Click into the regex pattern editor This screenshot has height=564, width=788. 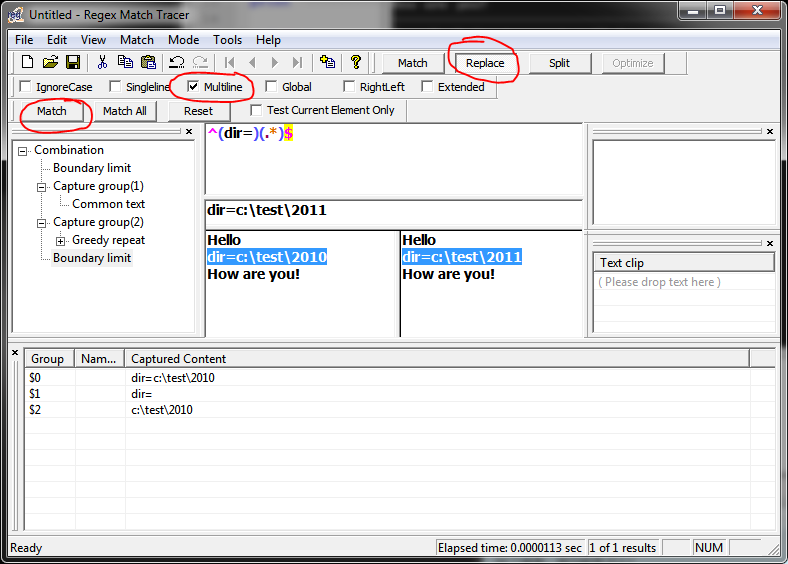[x=393, y=159]
